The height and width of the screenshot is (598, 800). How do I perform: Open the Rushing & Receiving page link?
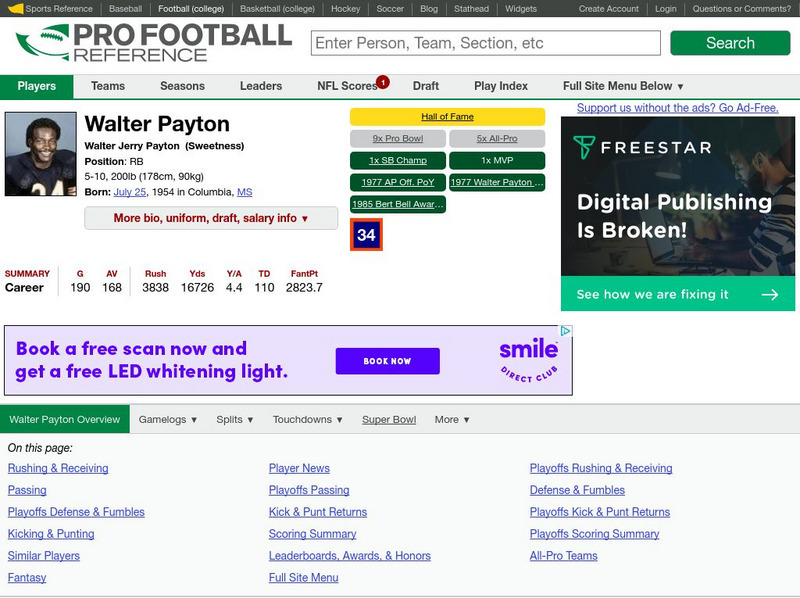57,468
